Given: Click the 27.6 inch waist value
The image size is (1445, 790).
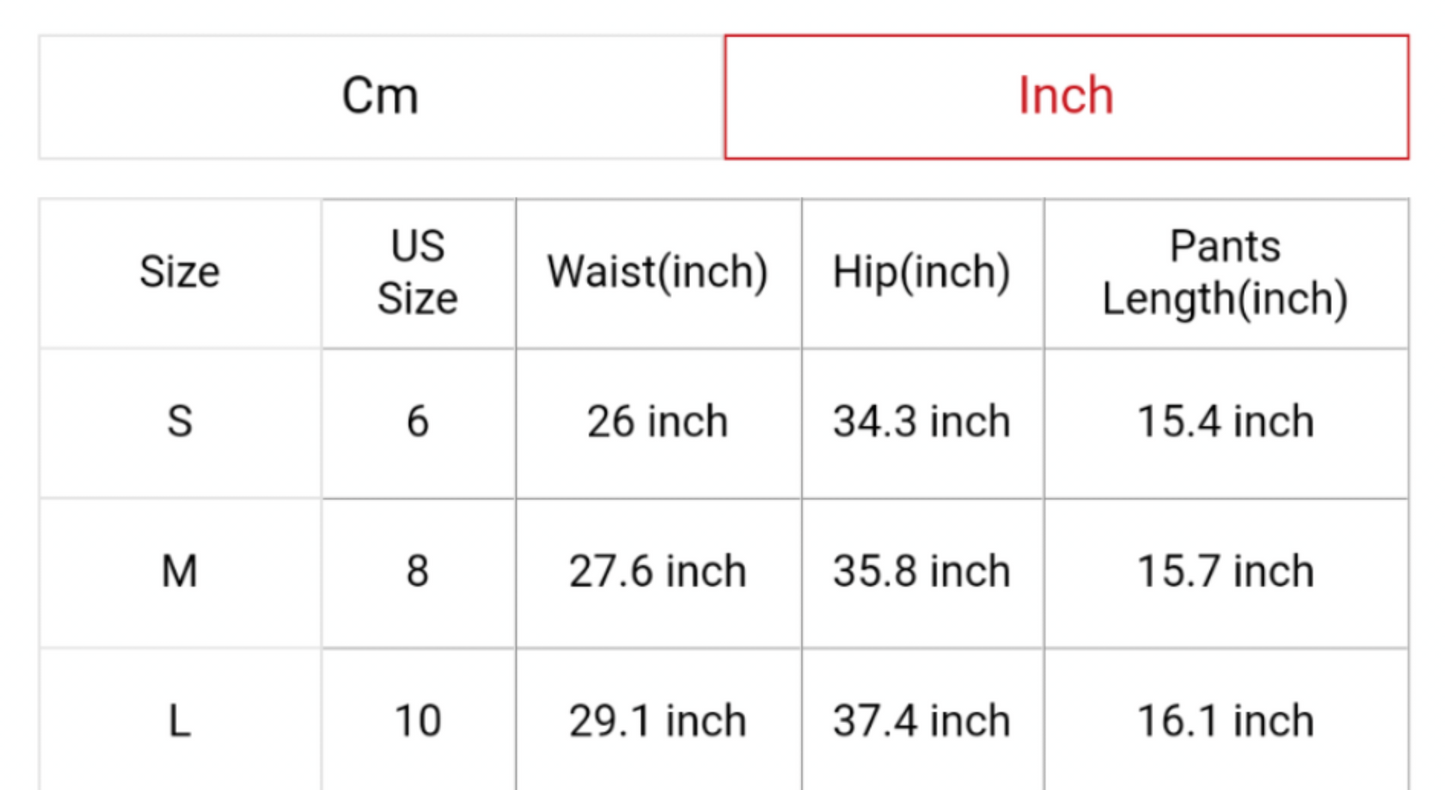Looking at the screenshot, I should click(657, 571).
